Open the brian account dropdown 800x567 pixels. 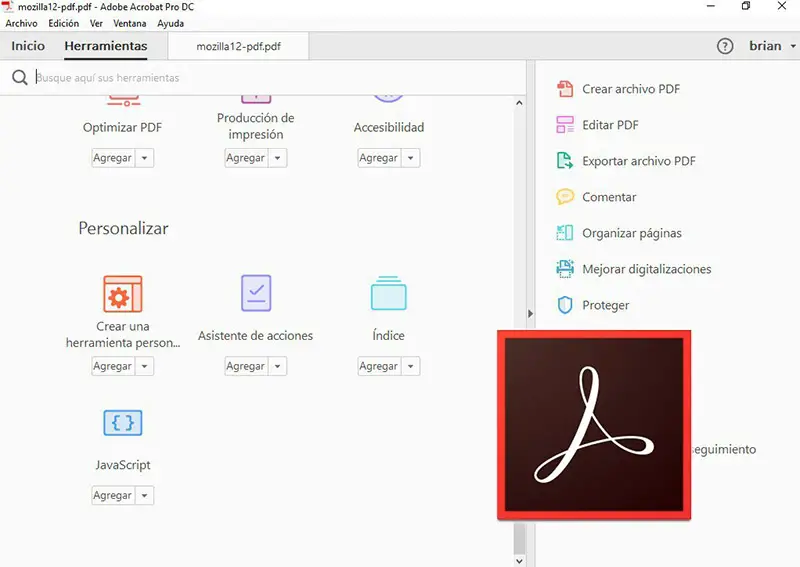click(x=772, y=46)
